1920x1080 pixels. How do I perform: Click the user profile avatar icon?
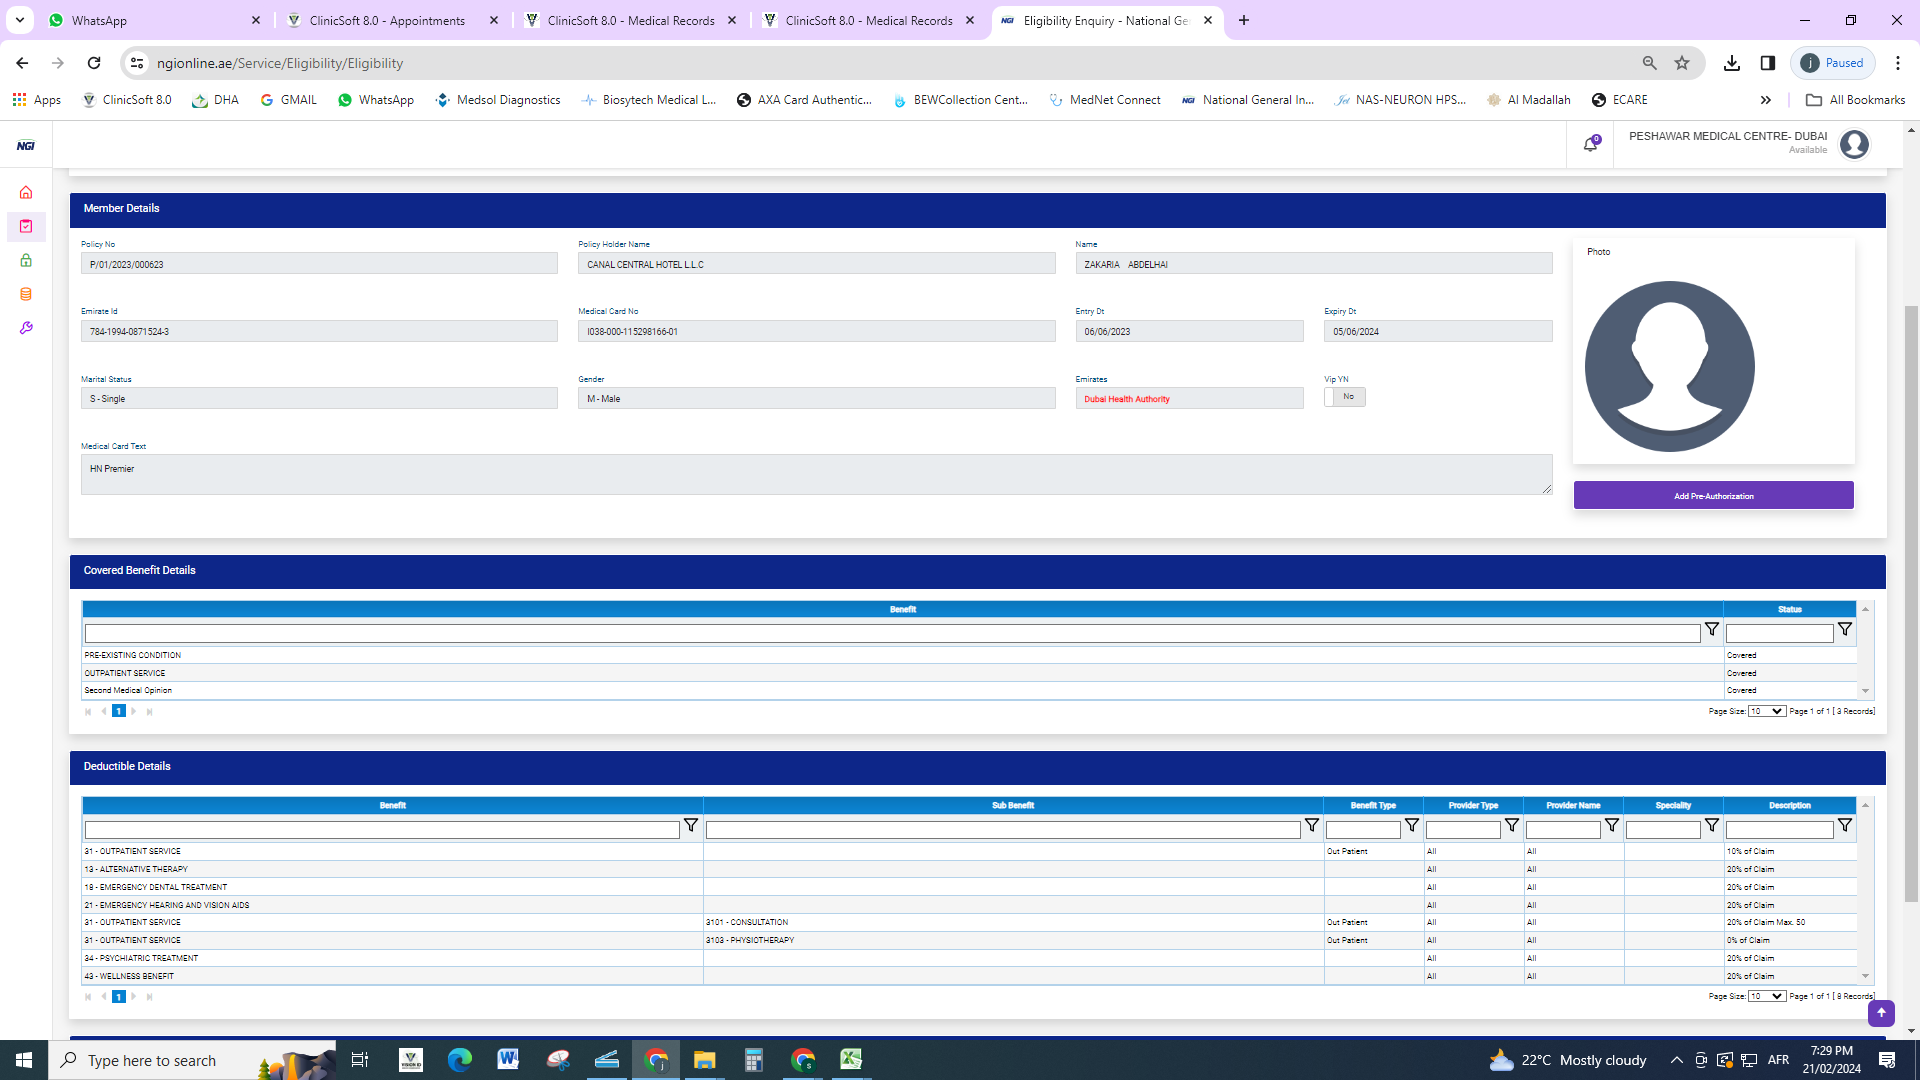1854,145
